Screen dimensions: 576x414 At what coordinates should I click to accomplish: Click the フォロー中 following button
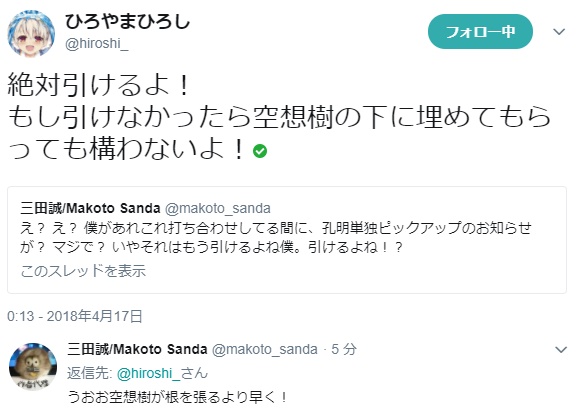pyautogui.click(x=480, y=32)
